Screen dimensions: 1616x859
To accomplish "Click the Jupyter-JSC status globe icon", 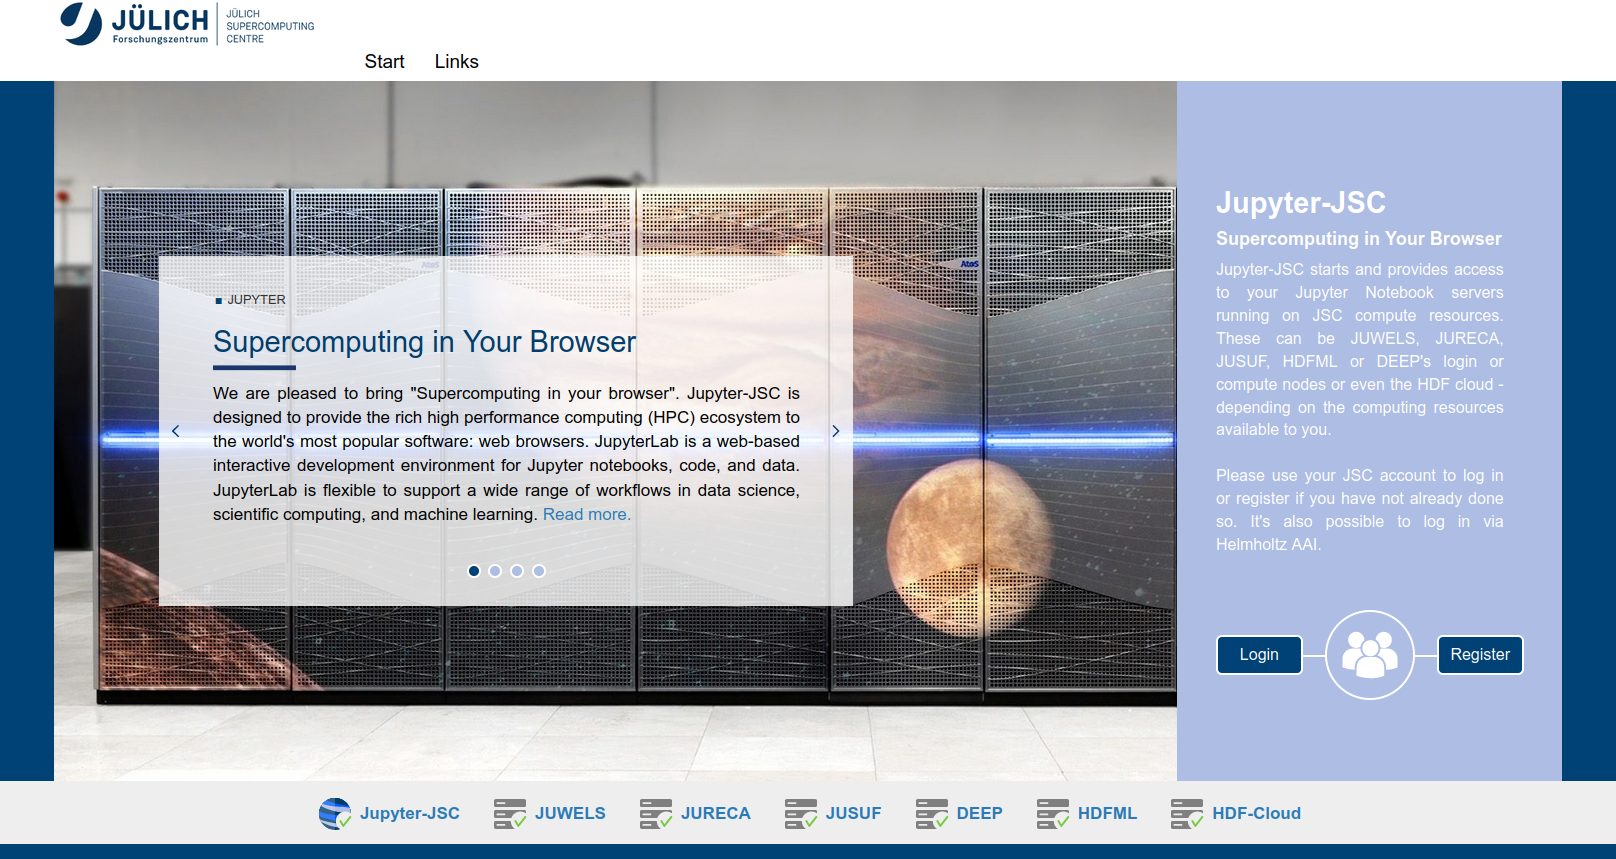I will (x=335, y=814).
